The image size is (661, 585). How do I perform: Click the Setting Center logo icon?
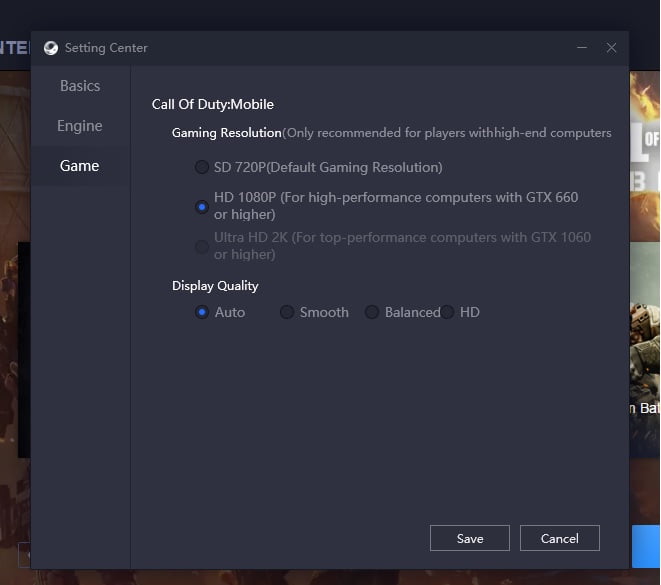[x=51, y=48]
